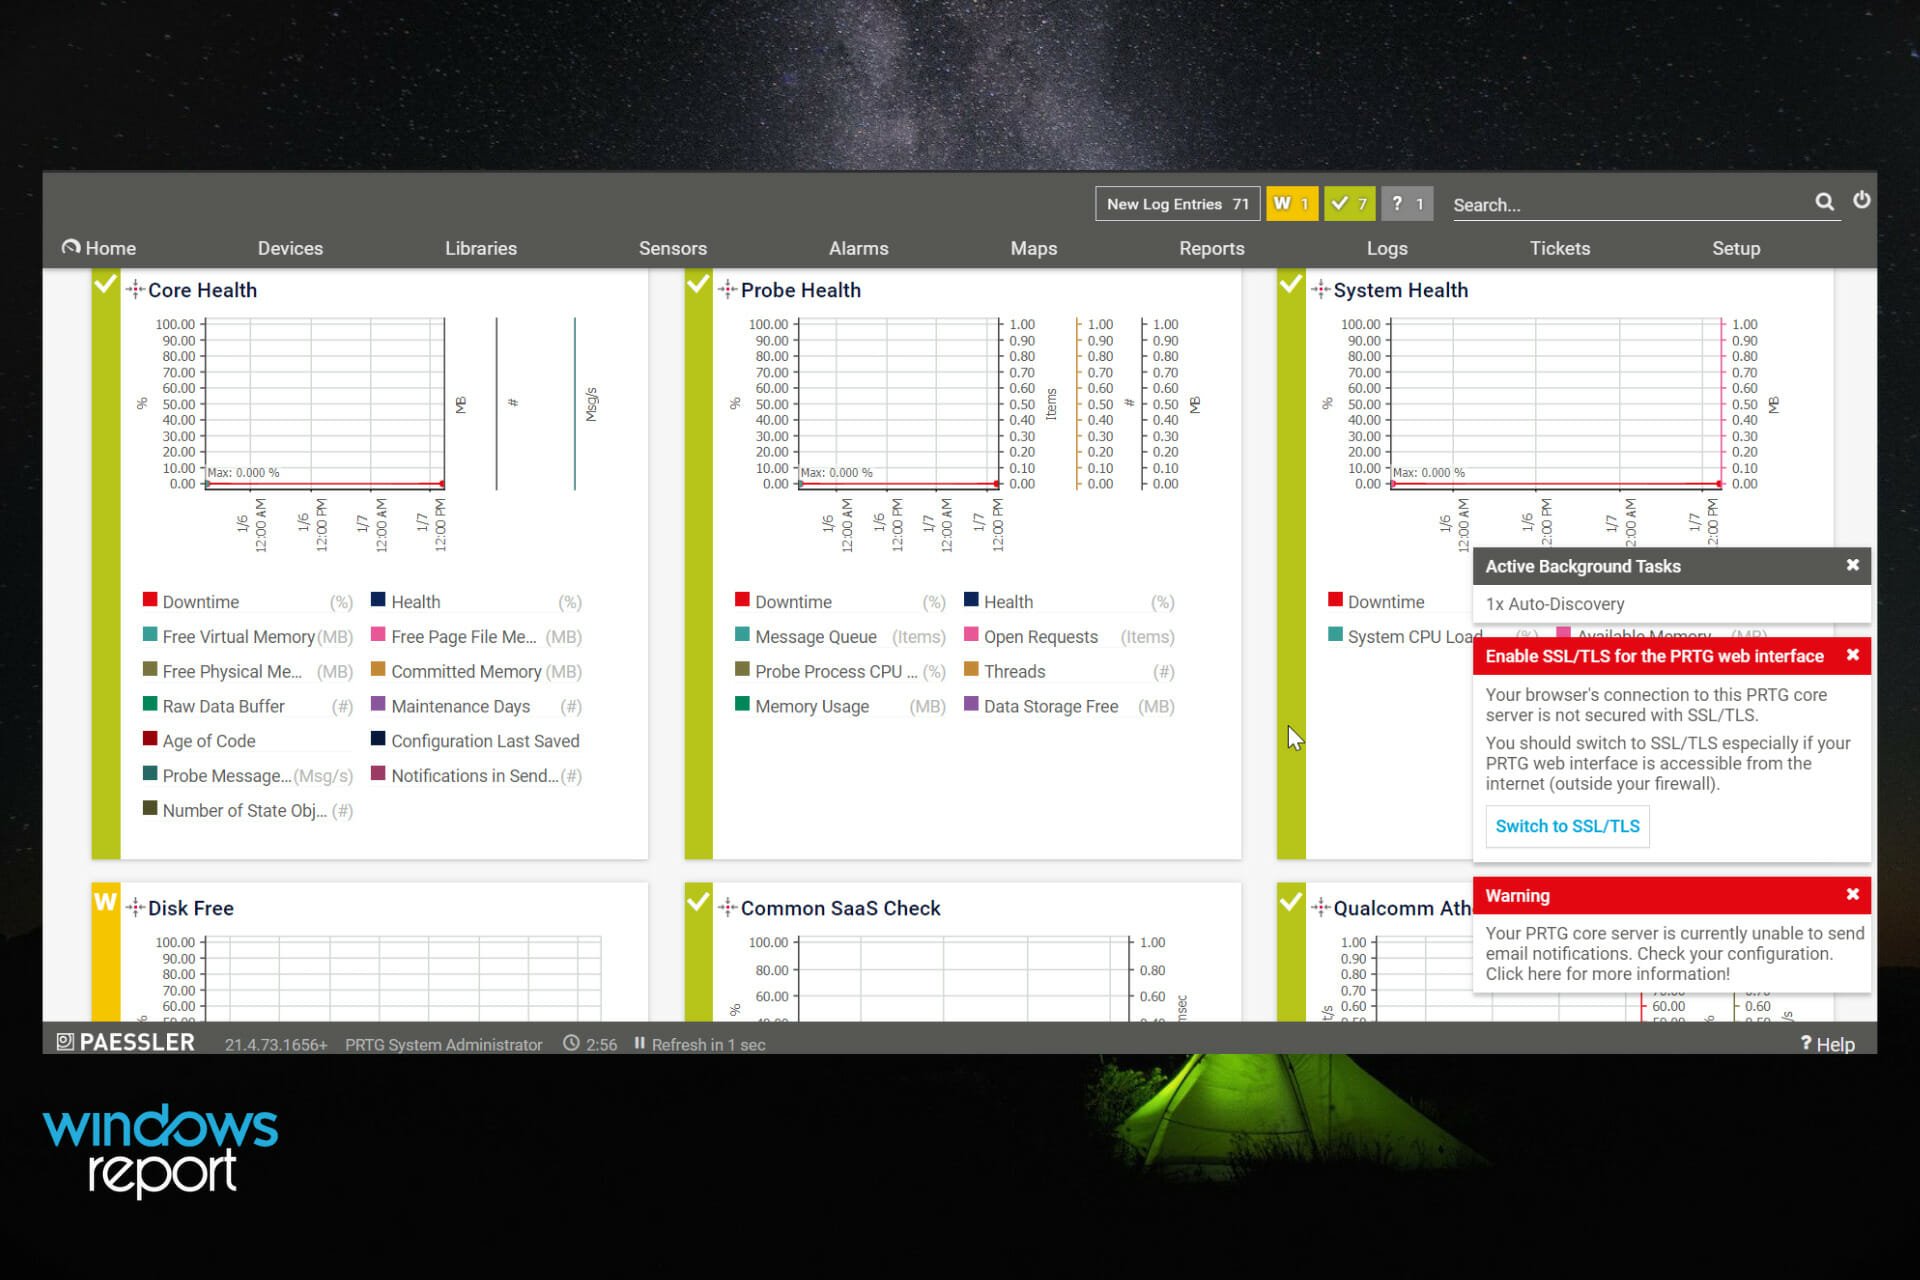Open the Probe Health sensor title

[800, 290]
